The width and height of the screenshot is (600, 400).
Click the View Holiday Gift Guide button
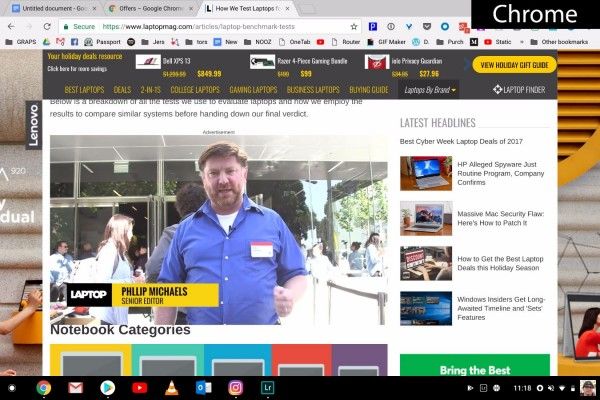pyautogui.click(x=514, y=65)
